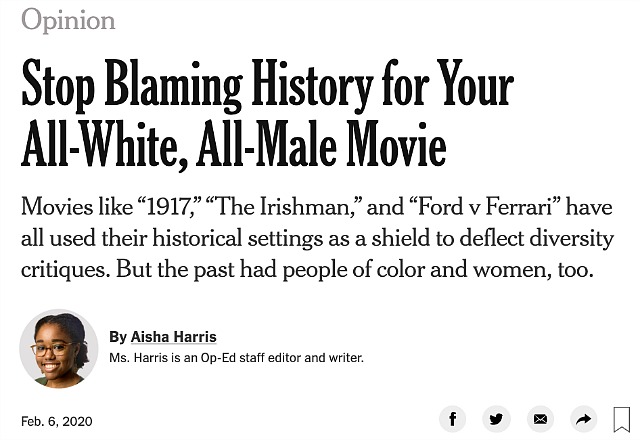
Task: Share the article on Facebook
Action: click(x=452, y=419)
